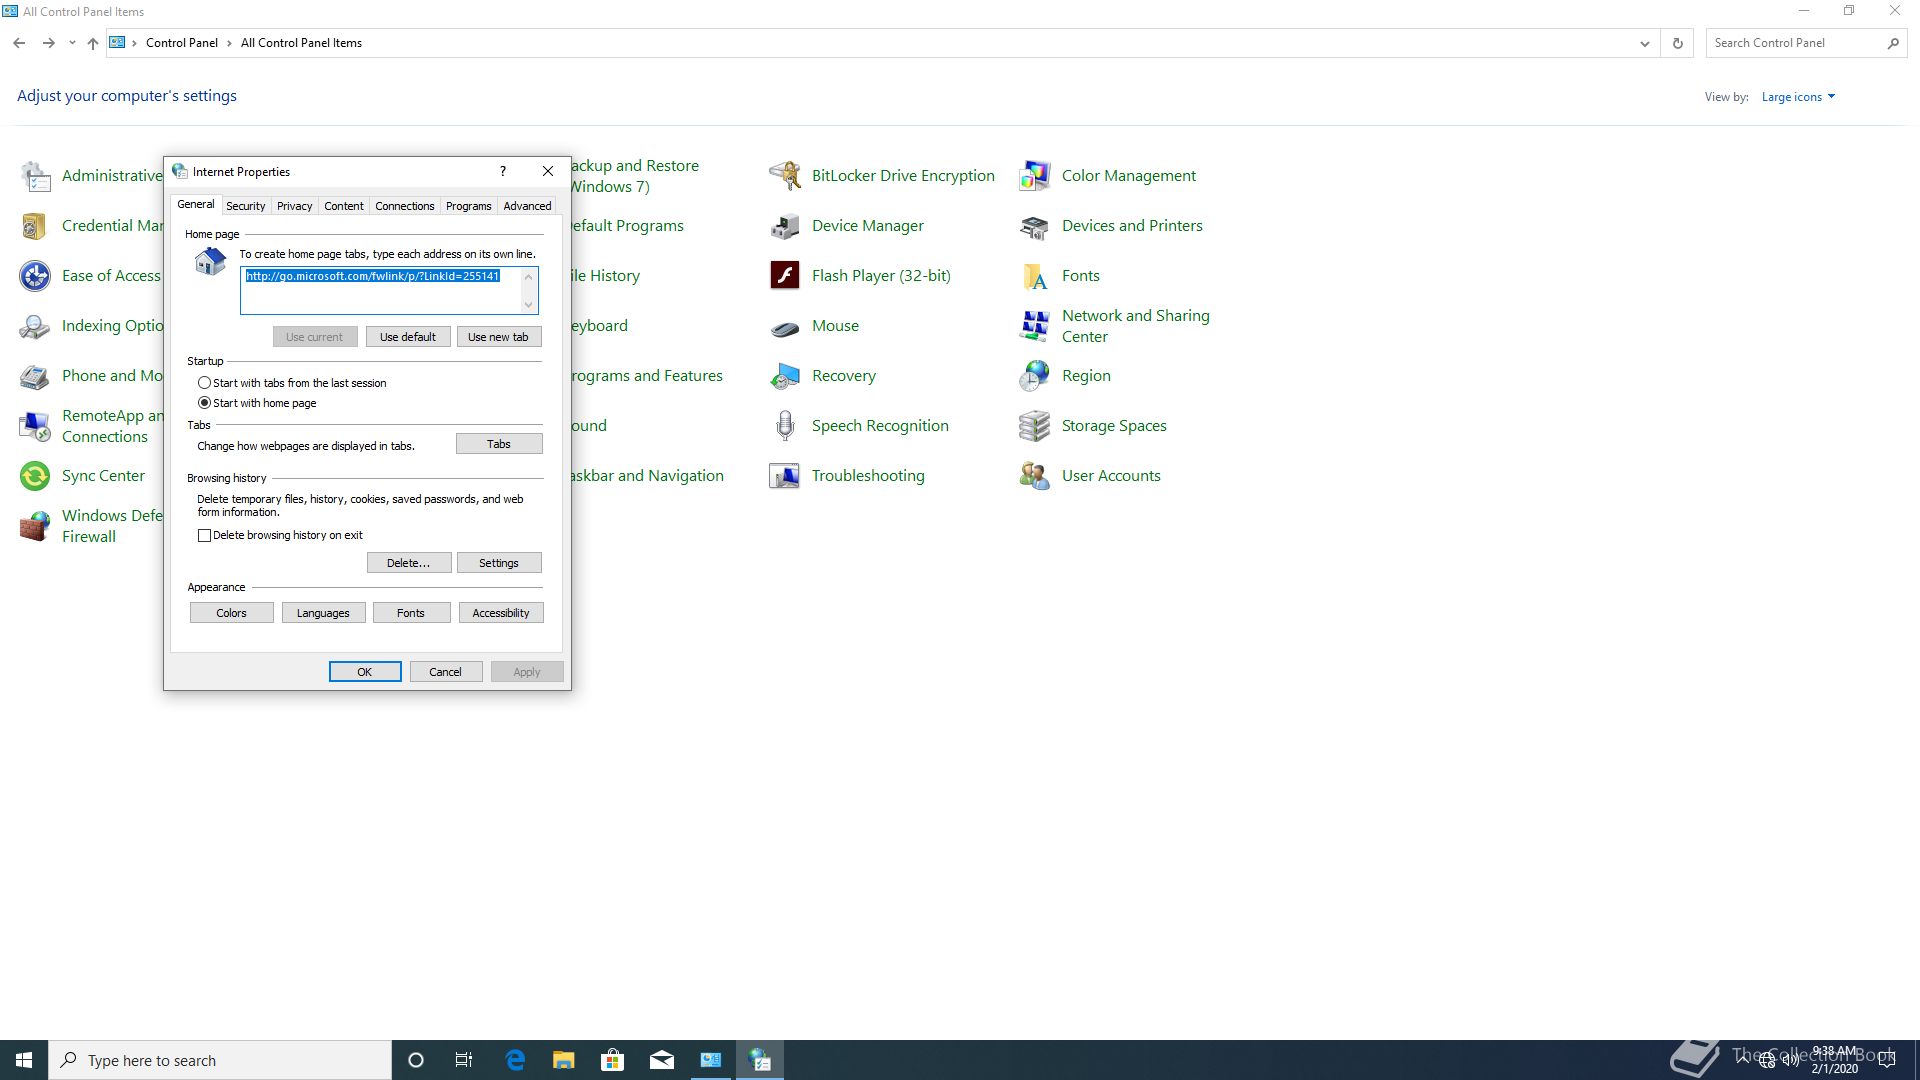Open Device Manager icon
The image size is (1920, 1080).
click(x=785, y=226)
